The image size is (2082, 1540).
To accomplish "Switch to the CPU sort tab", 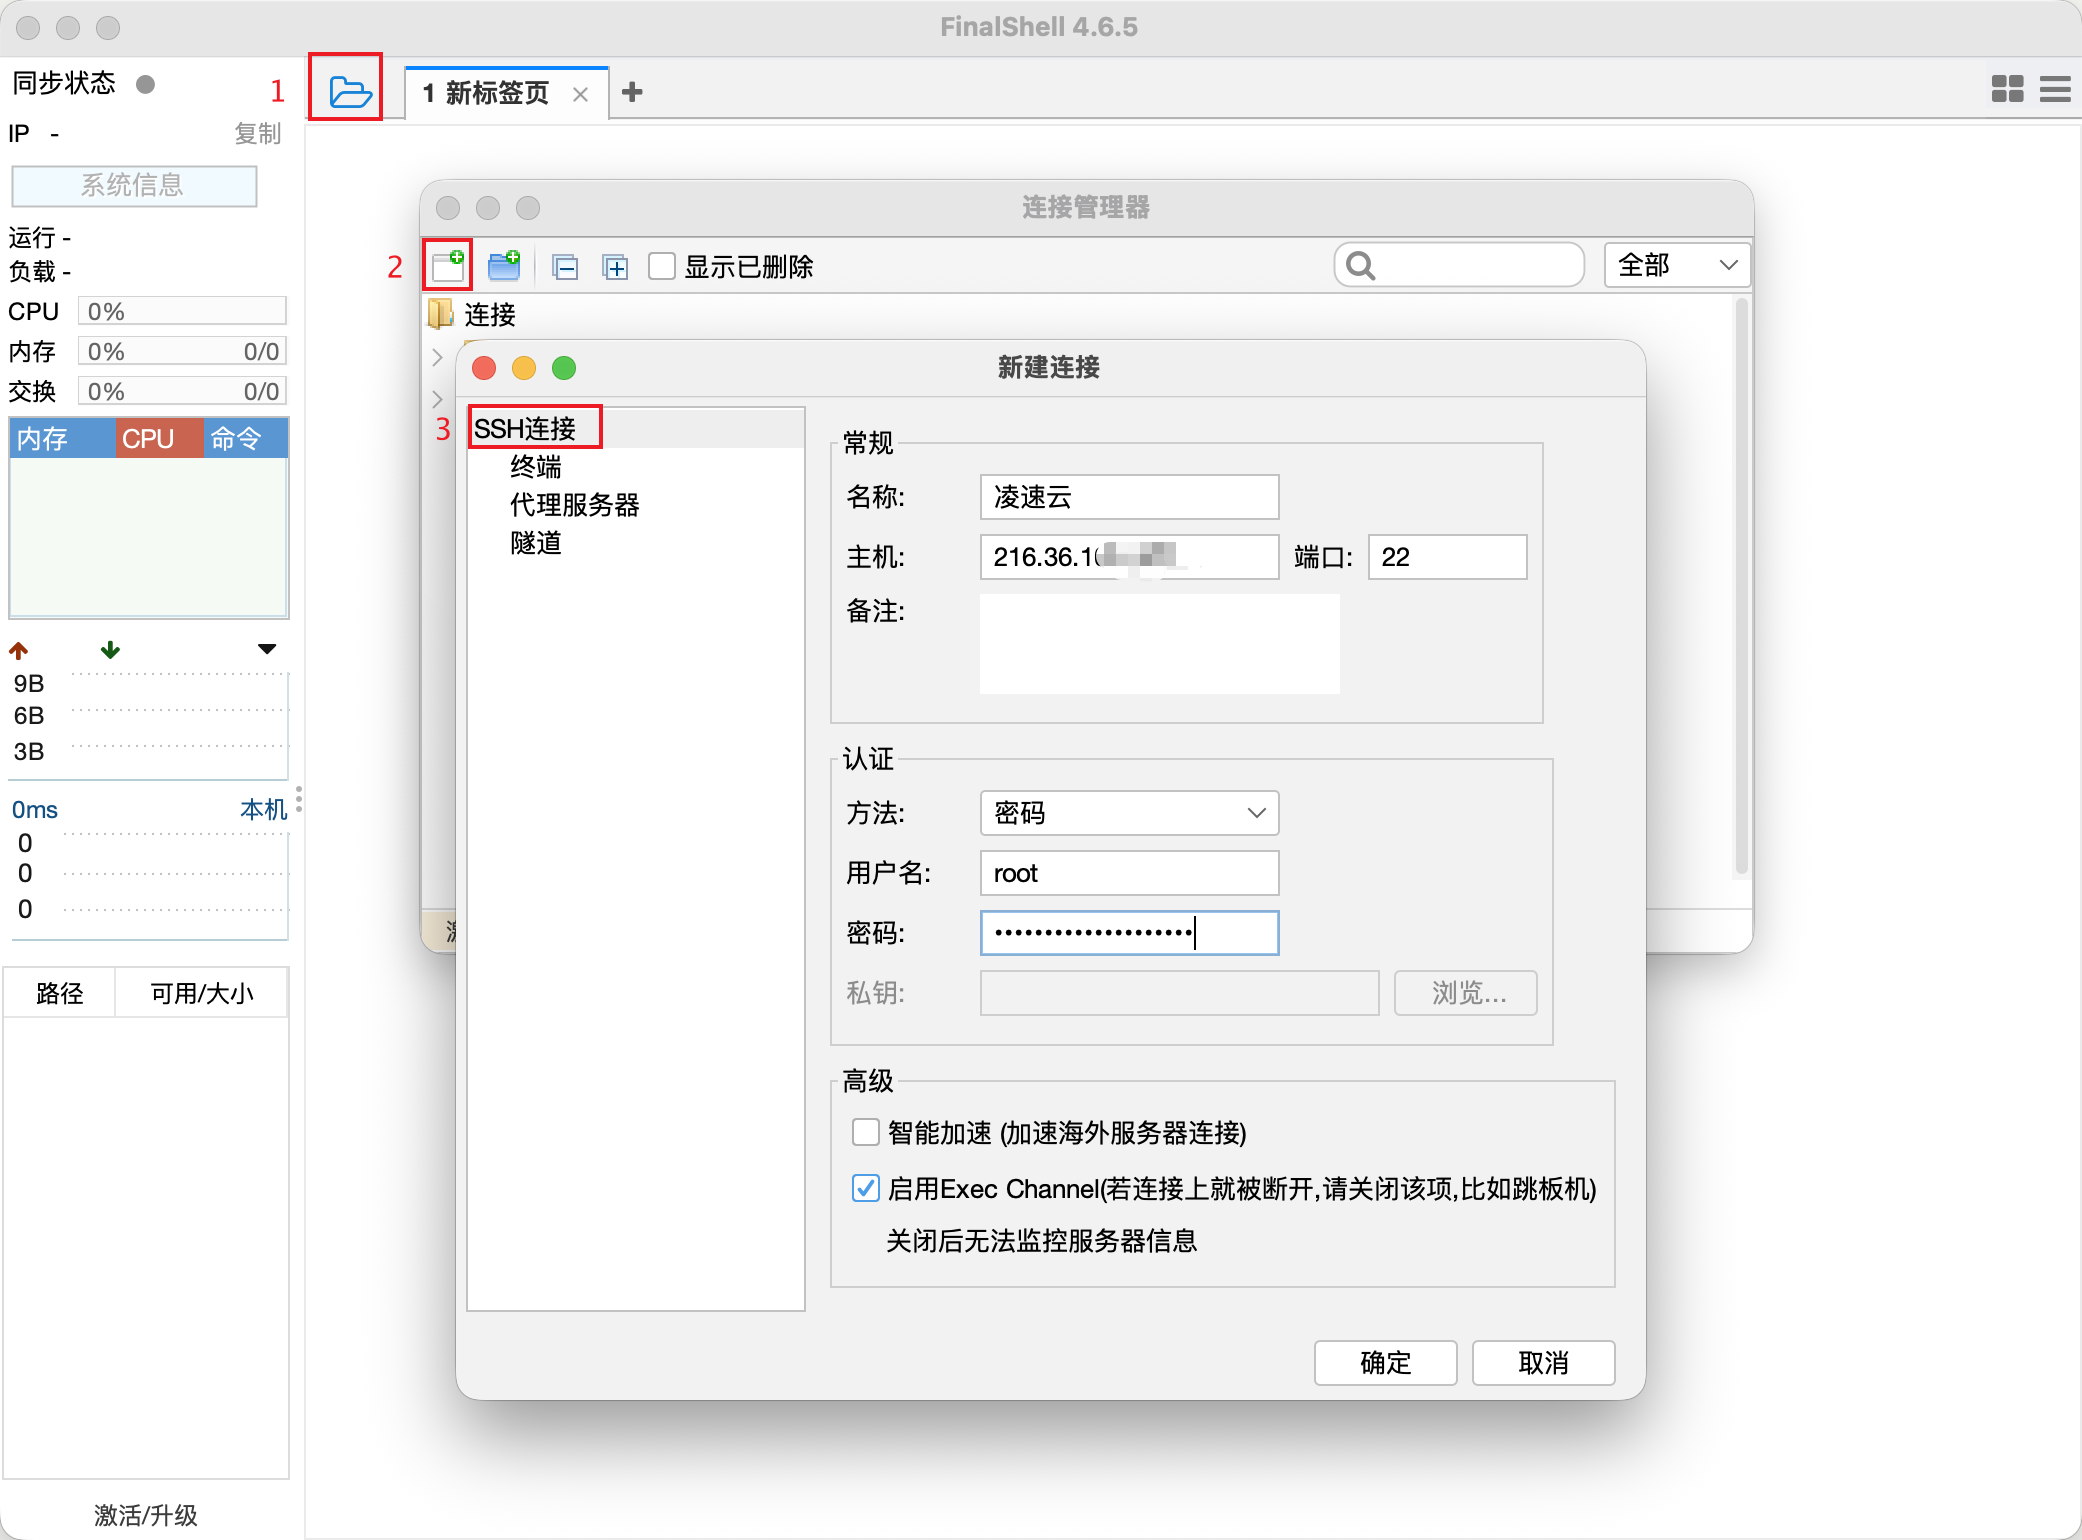I will 160,438.
